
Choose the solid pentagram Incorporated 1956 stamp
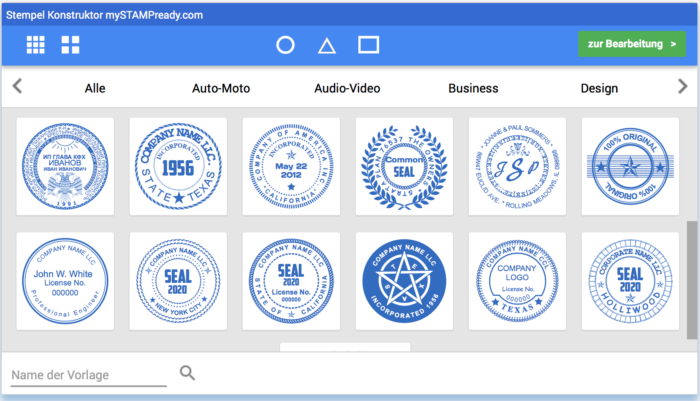pos(404,281)
